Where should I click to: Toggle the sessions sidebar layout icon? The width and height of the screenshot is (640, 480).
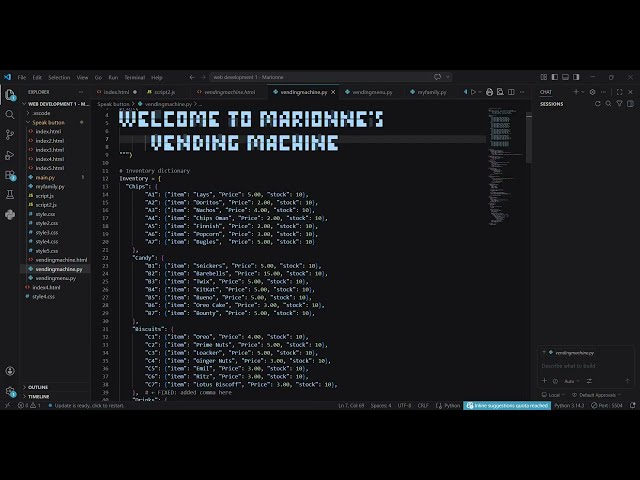click(x=631, y=104)
